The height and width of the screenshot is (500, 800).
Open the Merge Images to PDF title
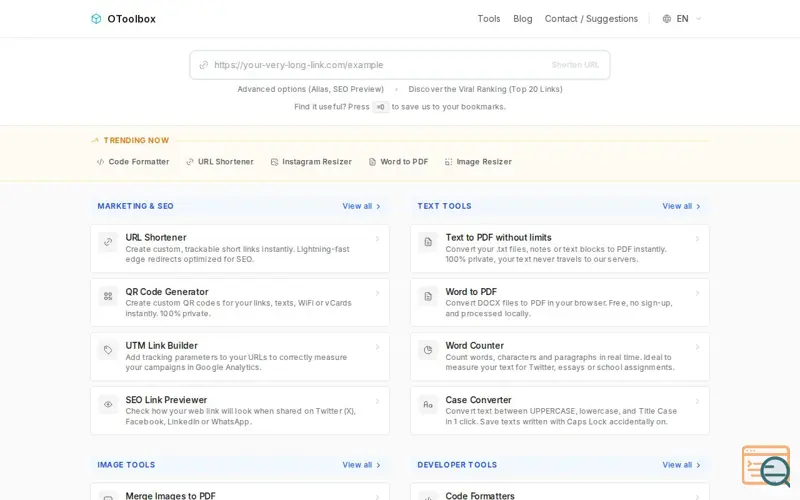[x=170, y=495]
